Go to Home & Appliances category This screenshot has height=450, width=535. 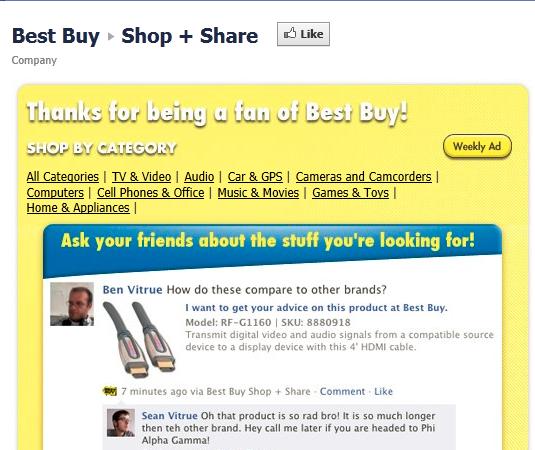tap(78, 208)
